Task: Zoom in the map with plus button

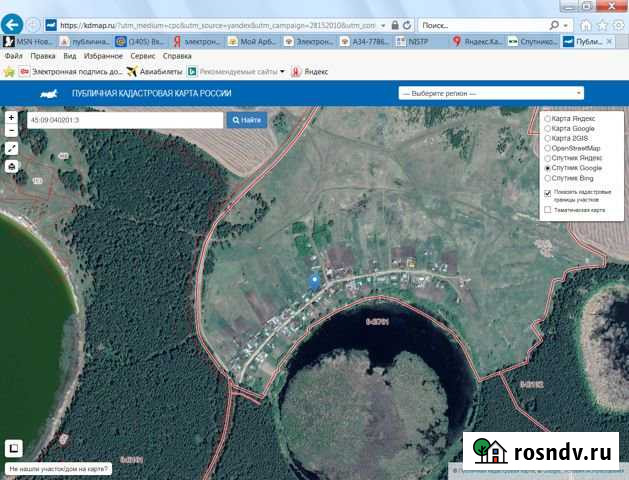Action: coord(11,117)
